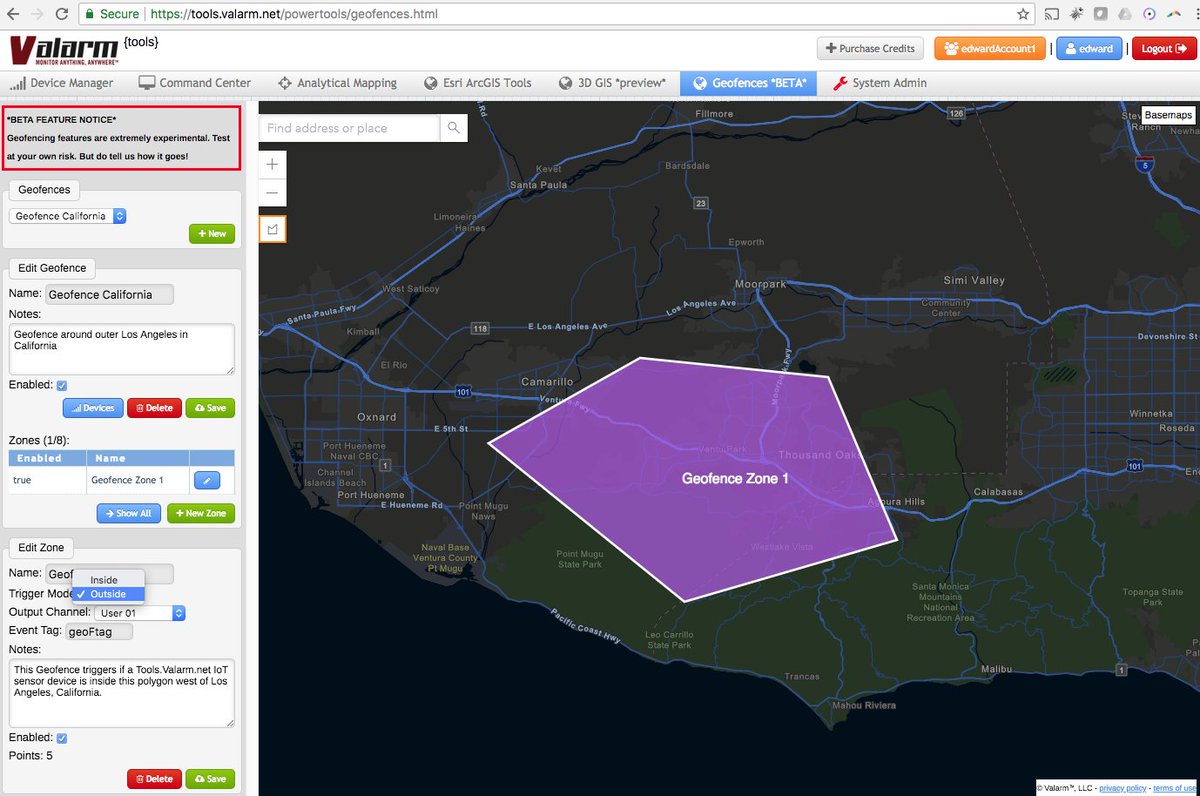Open Command Center tab
The width and height of the screenshot is (1200, 796).
point(195,83)
